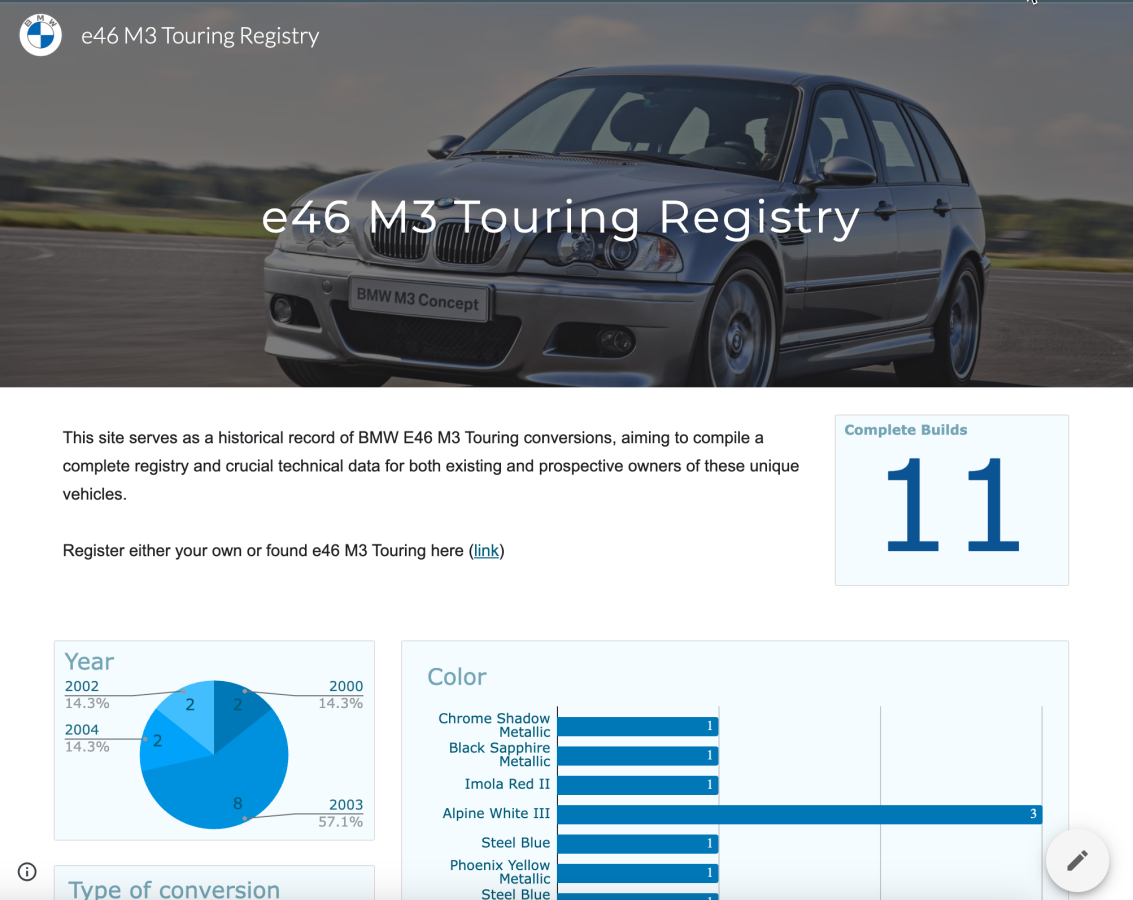Click the large page heading over the car
The width and height of the screenshot is (1133, 900).
tap(561, 217)
